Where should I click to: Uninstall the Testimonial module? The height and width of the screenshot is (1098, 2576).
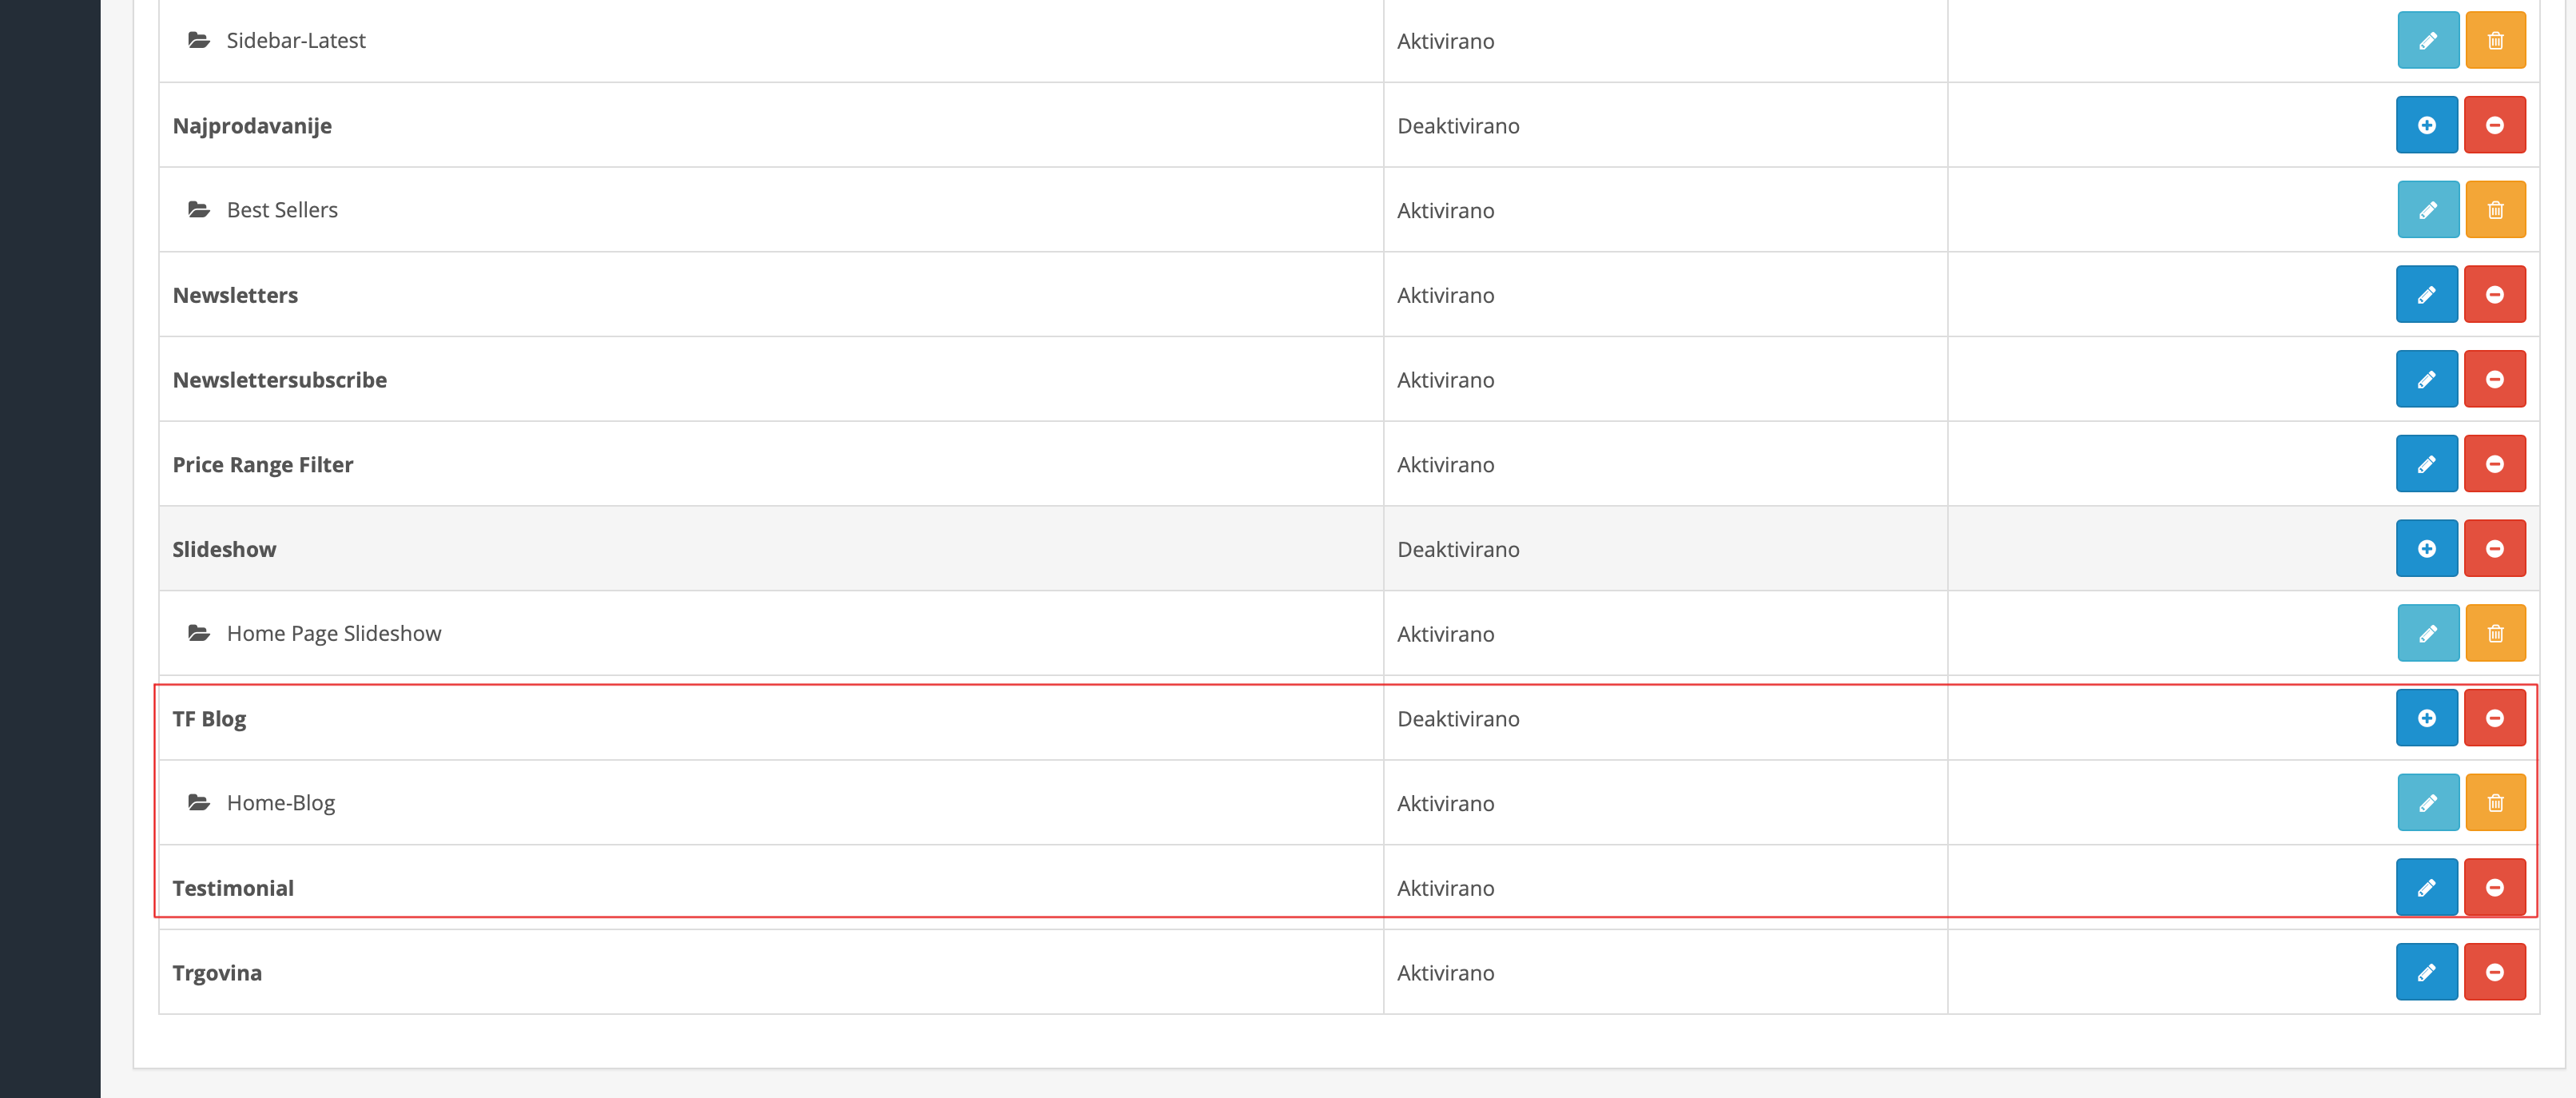pos(2494,887)
